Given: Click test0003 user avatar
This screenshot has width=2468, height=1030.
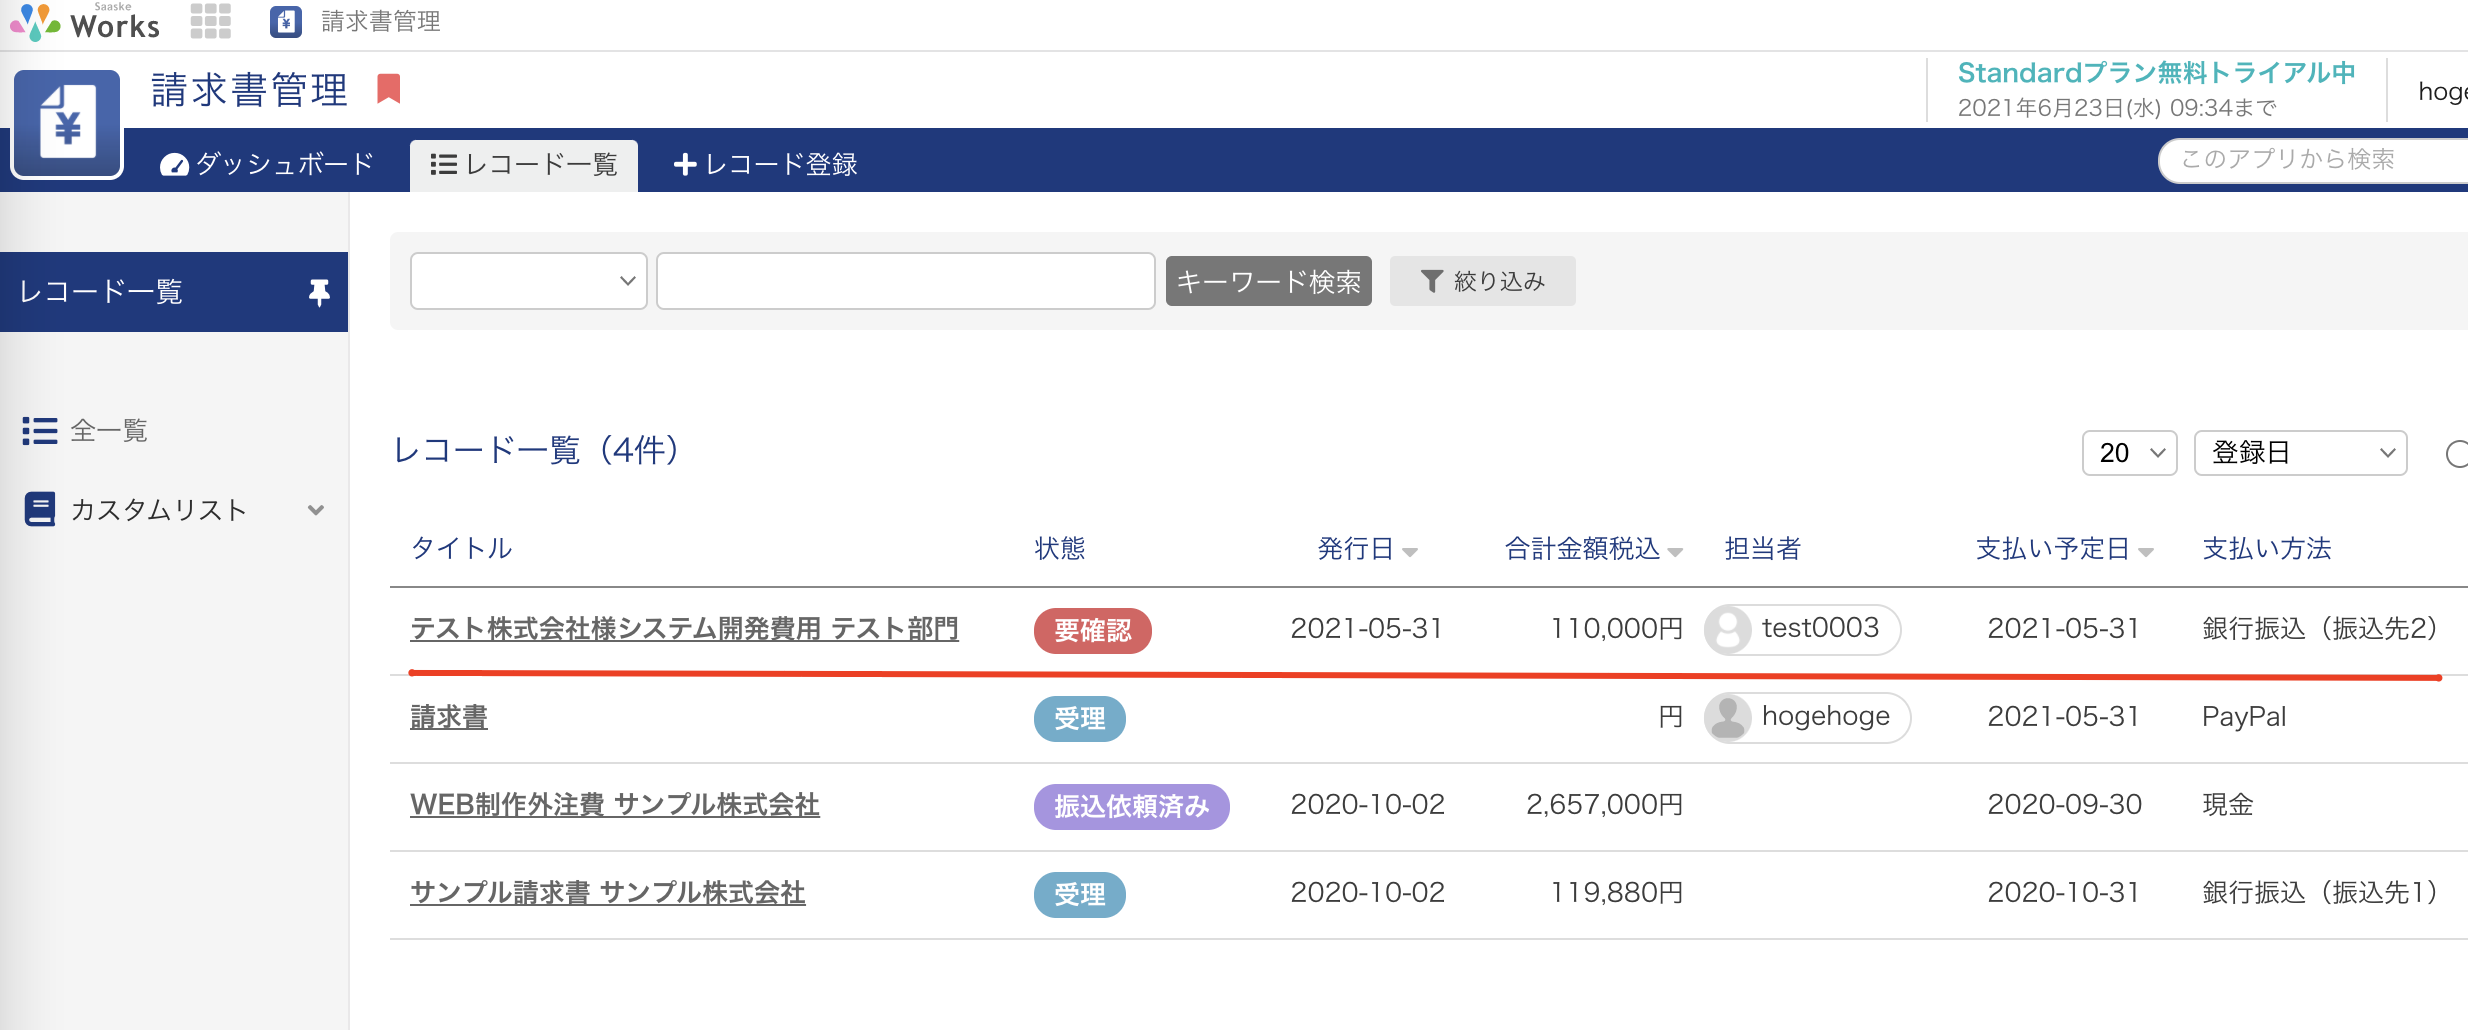Looking at the screenshot, I should coord(1728,630).
